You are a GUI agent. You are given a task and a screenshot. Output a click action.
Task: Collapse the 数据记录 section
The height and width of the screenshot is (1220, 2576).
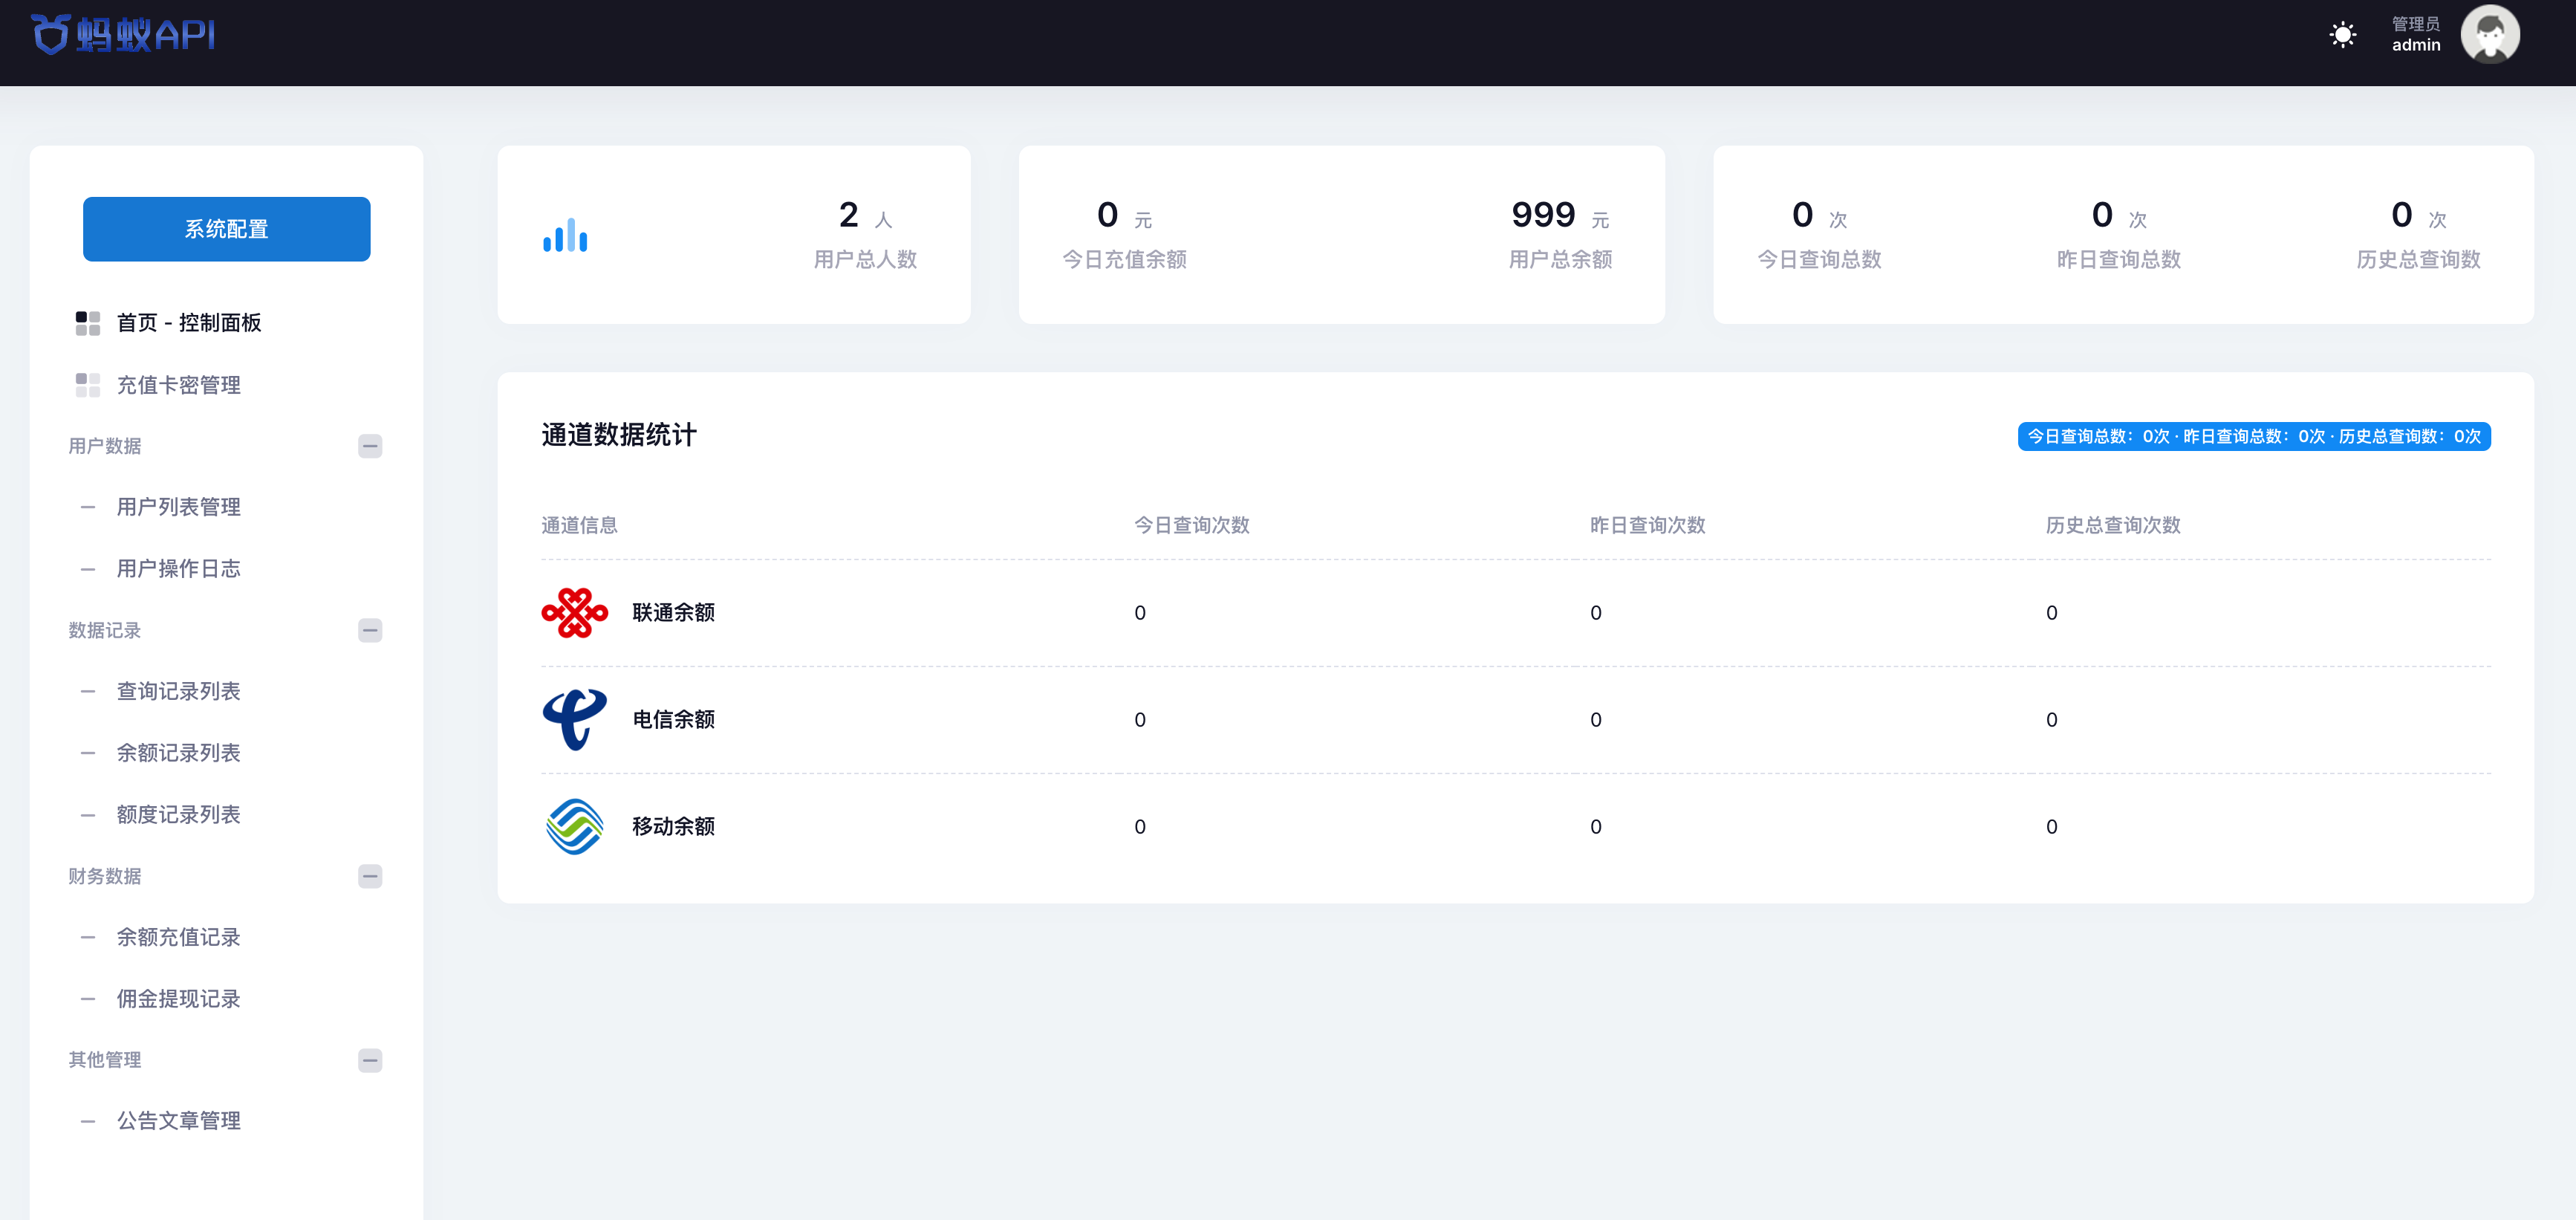(x=370, y=630)
